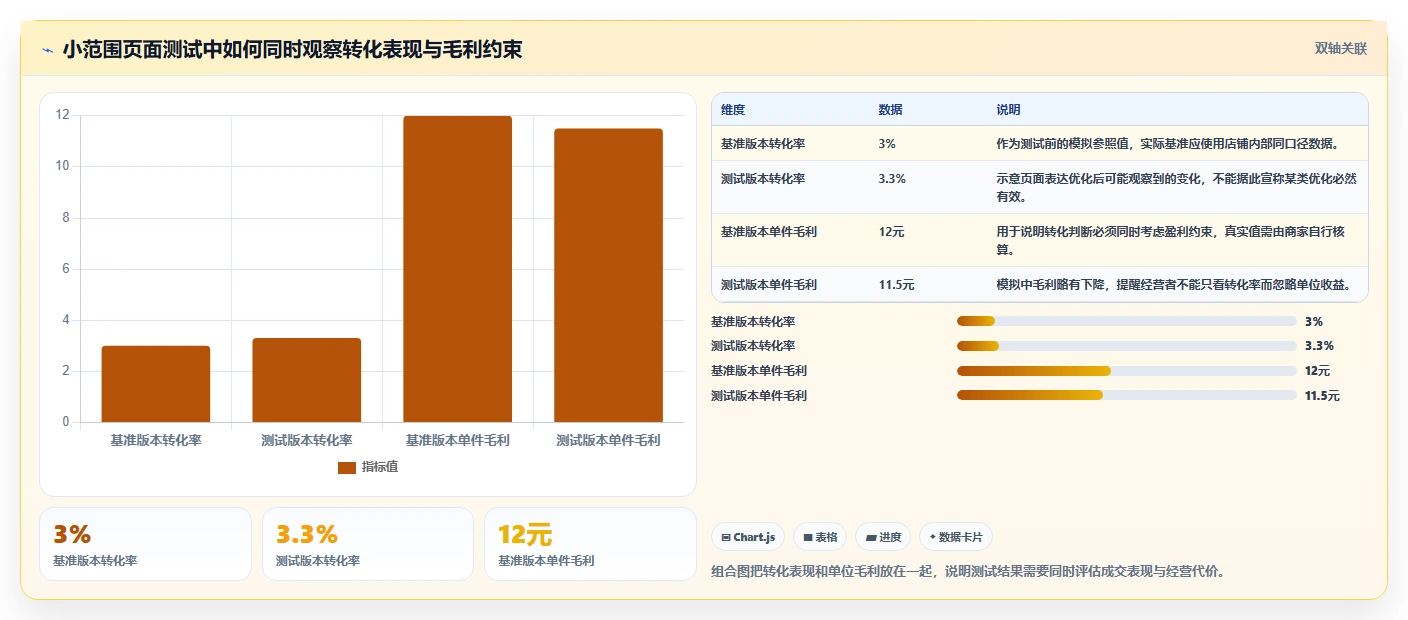Click the 测试版本转化率 progress bar

click(x=1127, y=346)
